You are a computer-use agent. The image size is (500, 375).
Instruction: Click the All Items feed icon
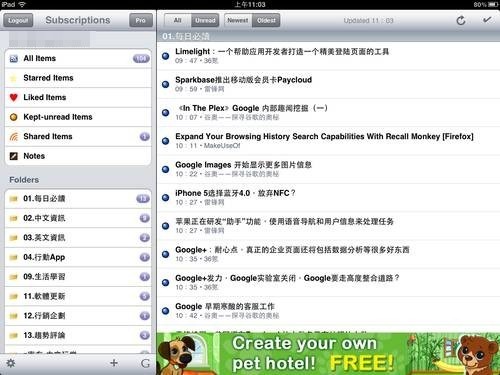pyautogui.click(x=14, y=59)
